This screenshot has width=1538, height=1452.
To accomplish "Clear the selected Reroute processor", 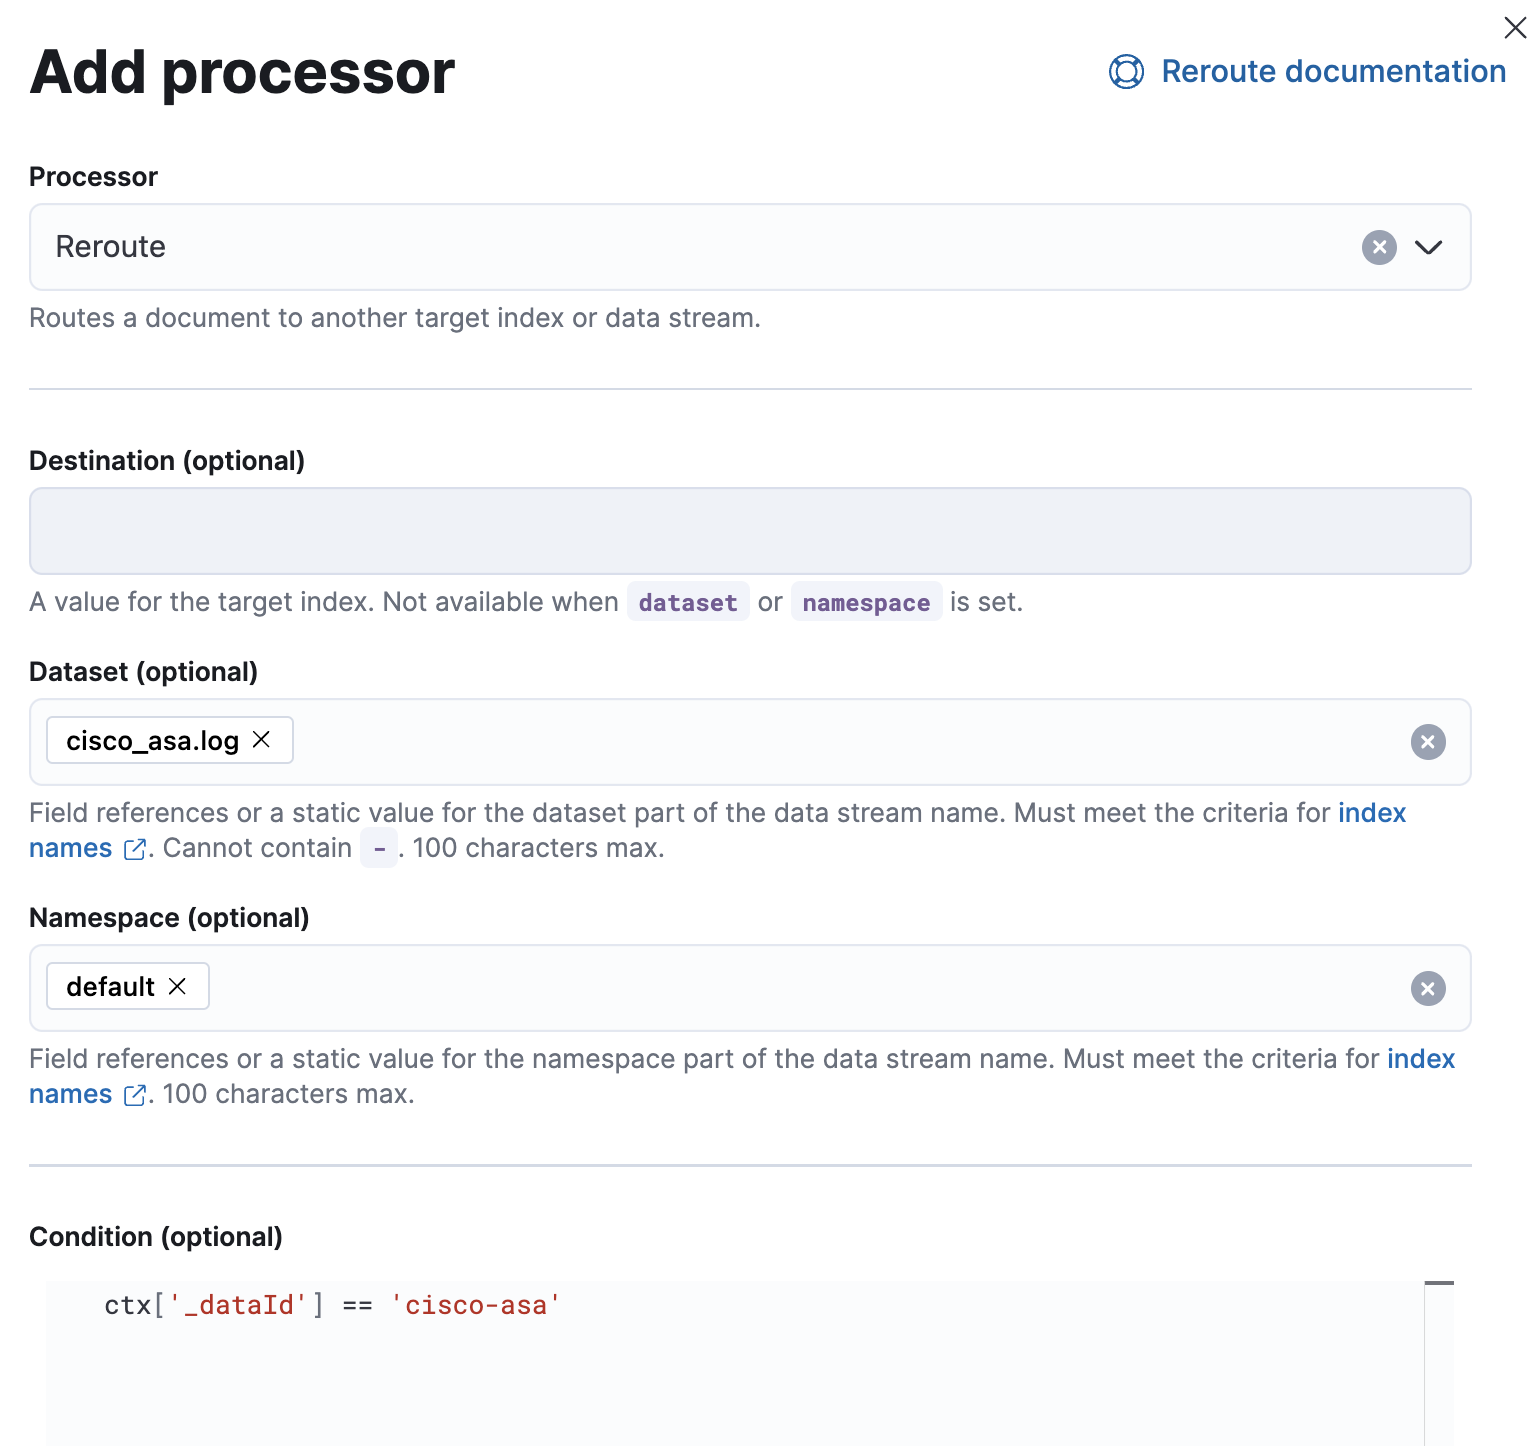I will [x=1378, y=247].
